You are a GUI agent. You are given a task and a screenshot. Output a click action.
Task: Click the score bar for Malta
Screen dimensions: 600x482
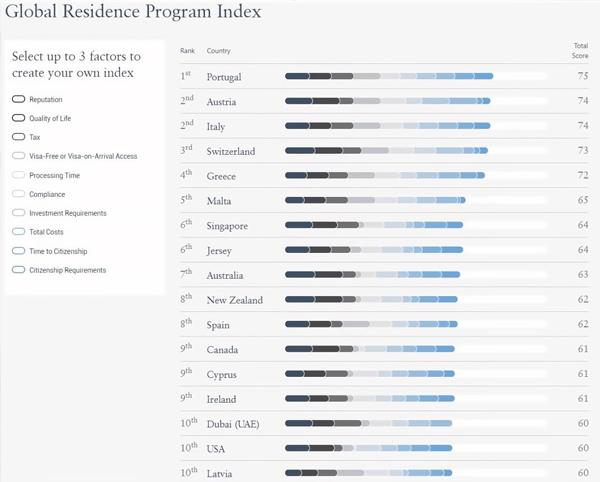pyautogui.click(x=377, y=200)
